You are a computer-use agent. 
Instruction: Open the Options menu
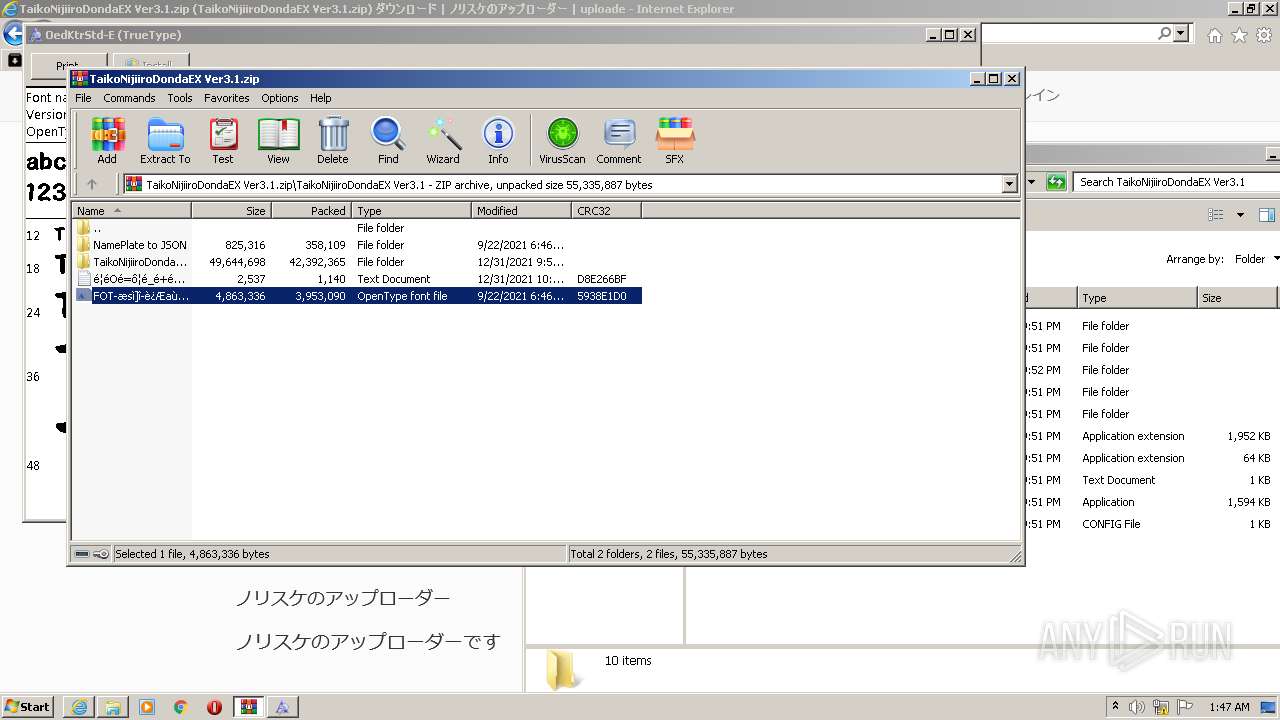click(x=280, y=98)
